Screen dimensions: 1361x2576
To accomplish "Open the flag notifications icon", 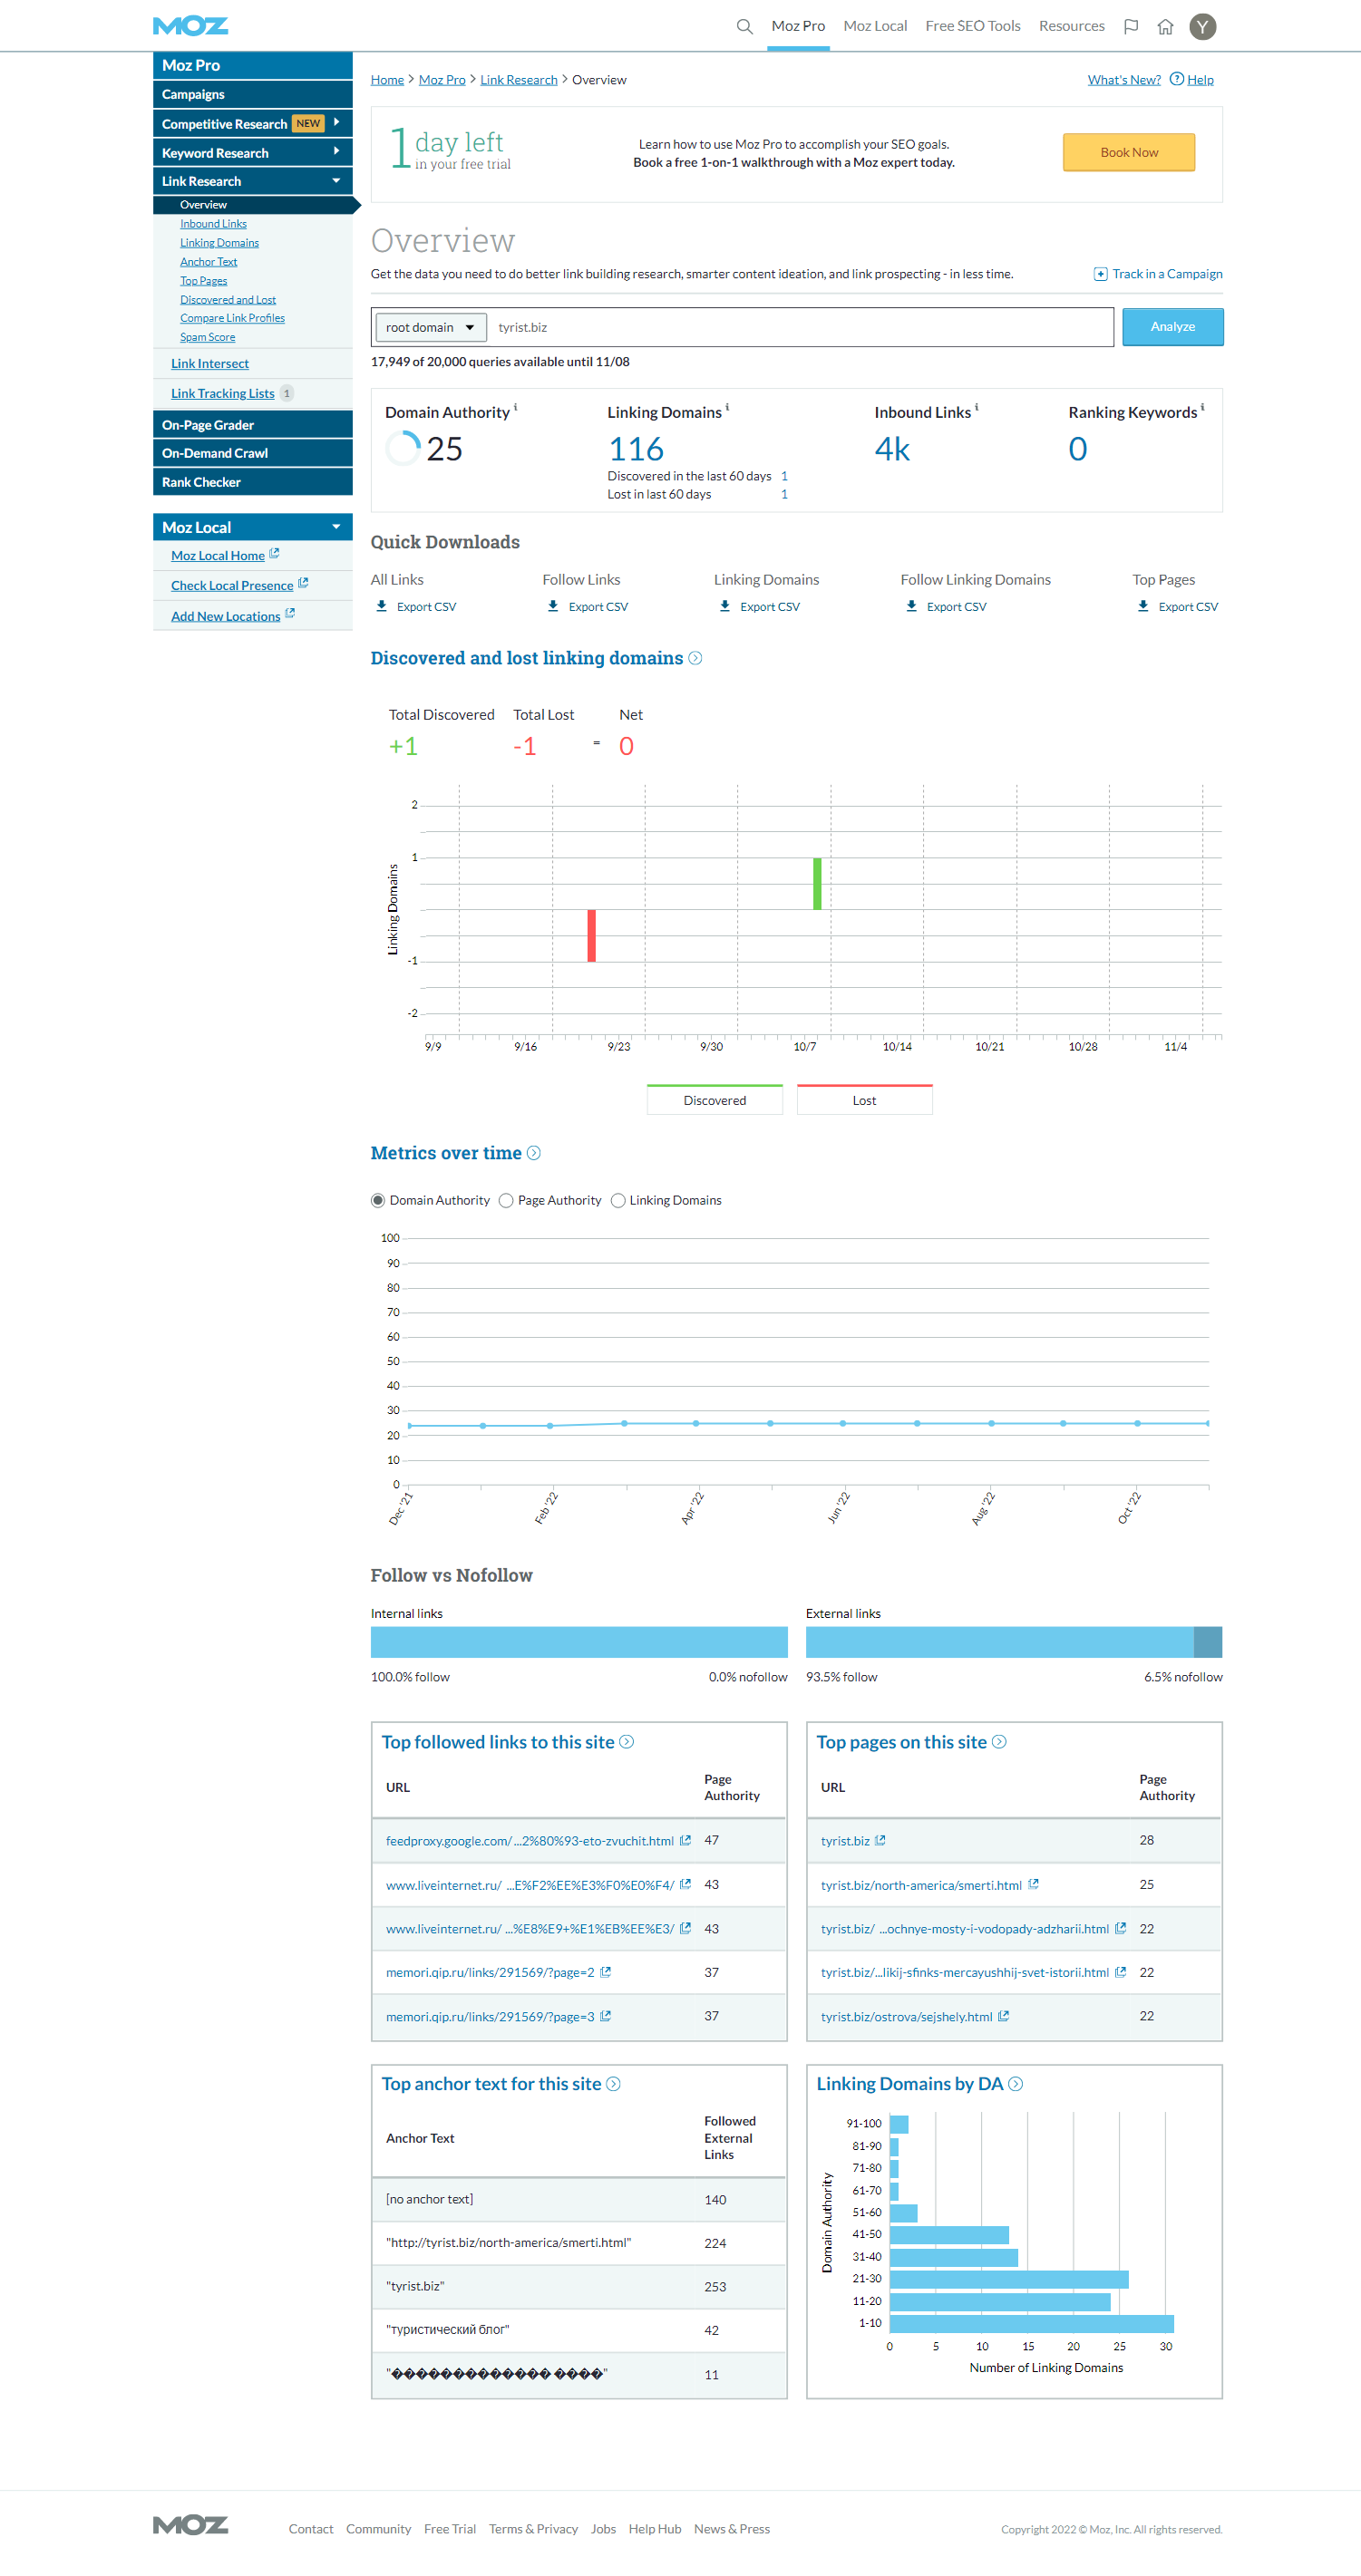I will click(x=1131, y=27).
